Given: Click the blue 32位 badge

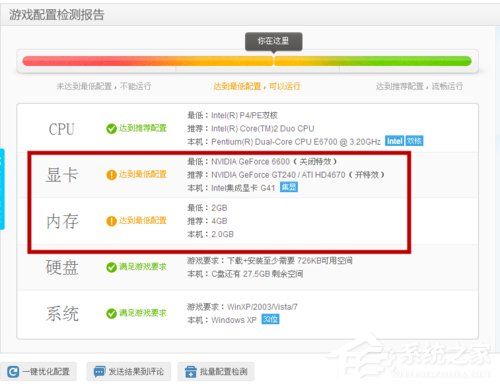Looking at the screenshot, I should pyautogui.click(x=270, y=319).
